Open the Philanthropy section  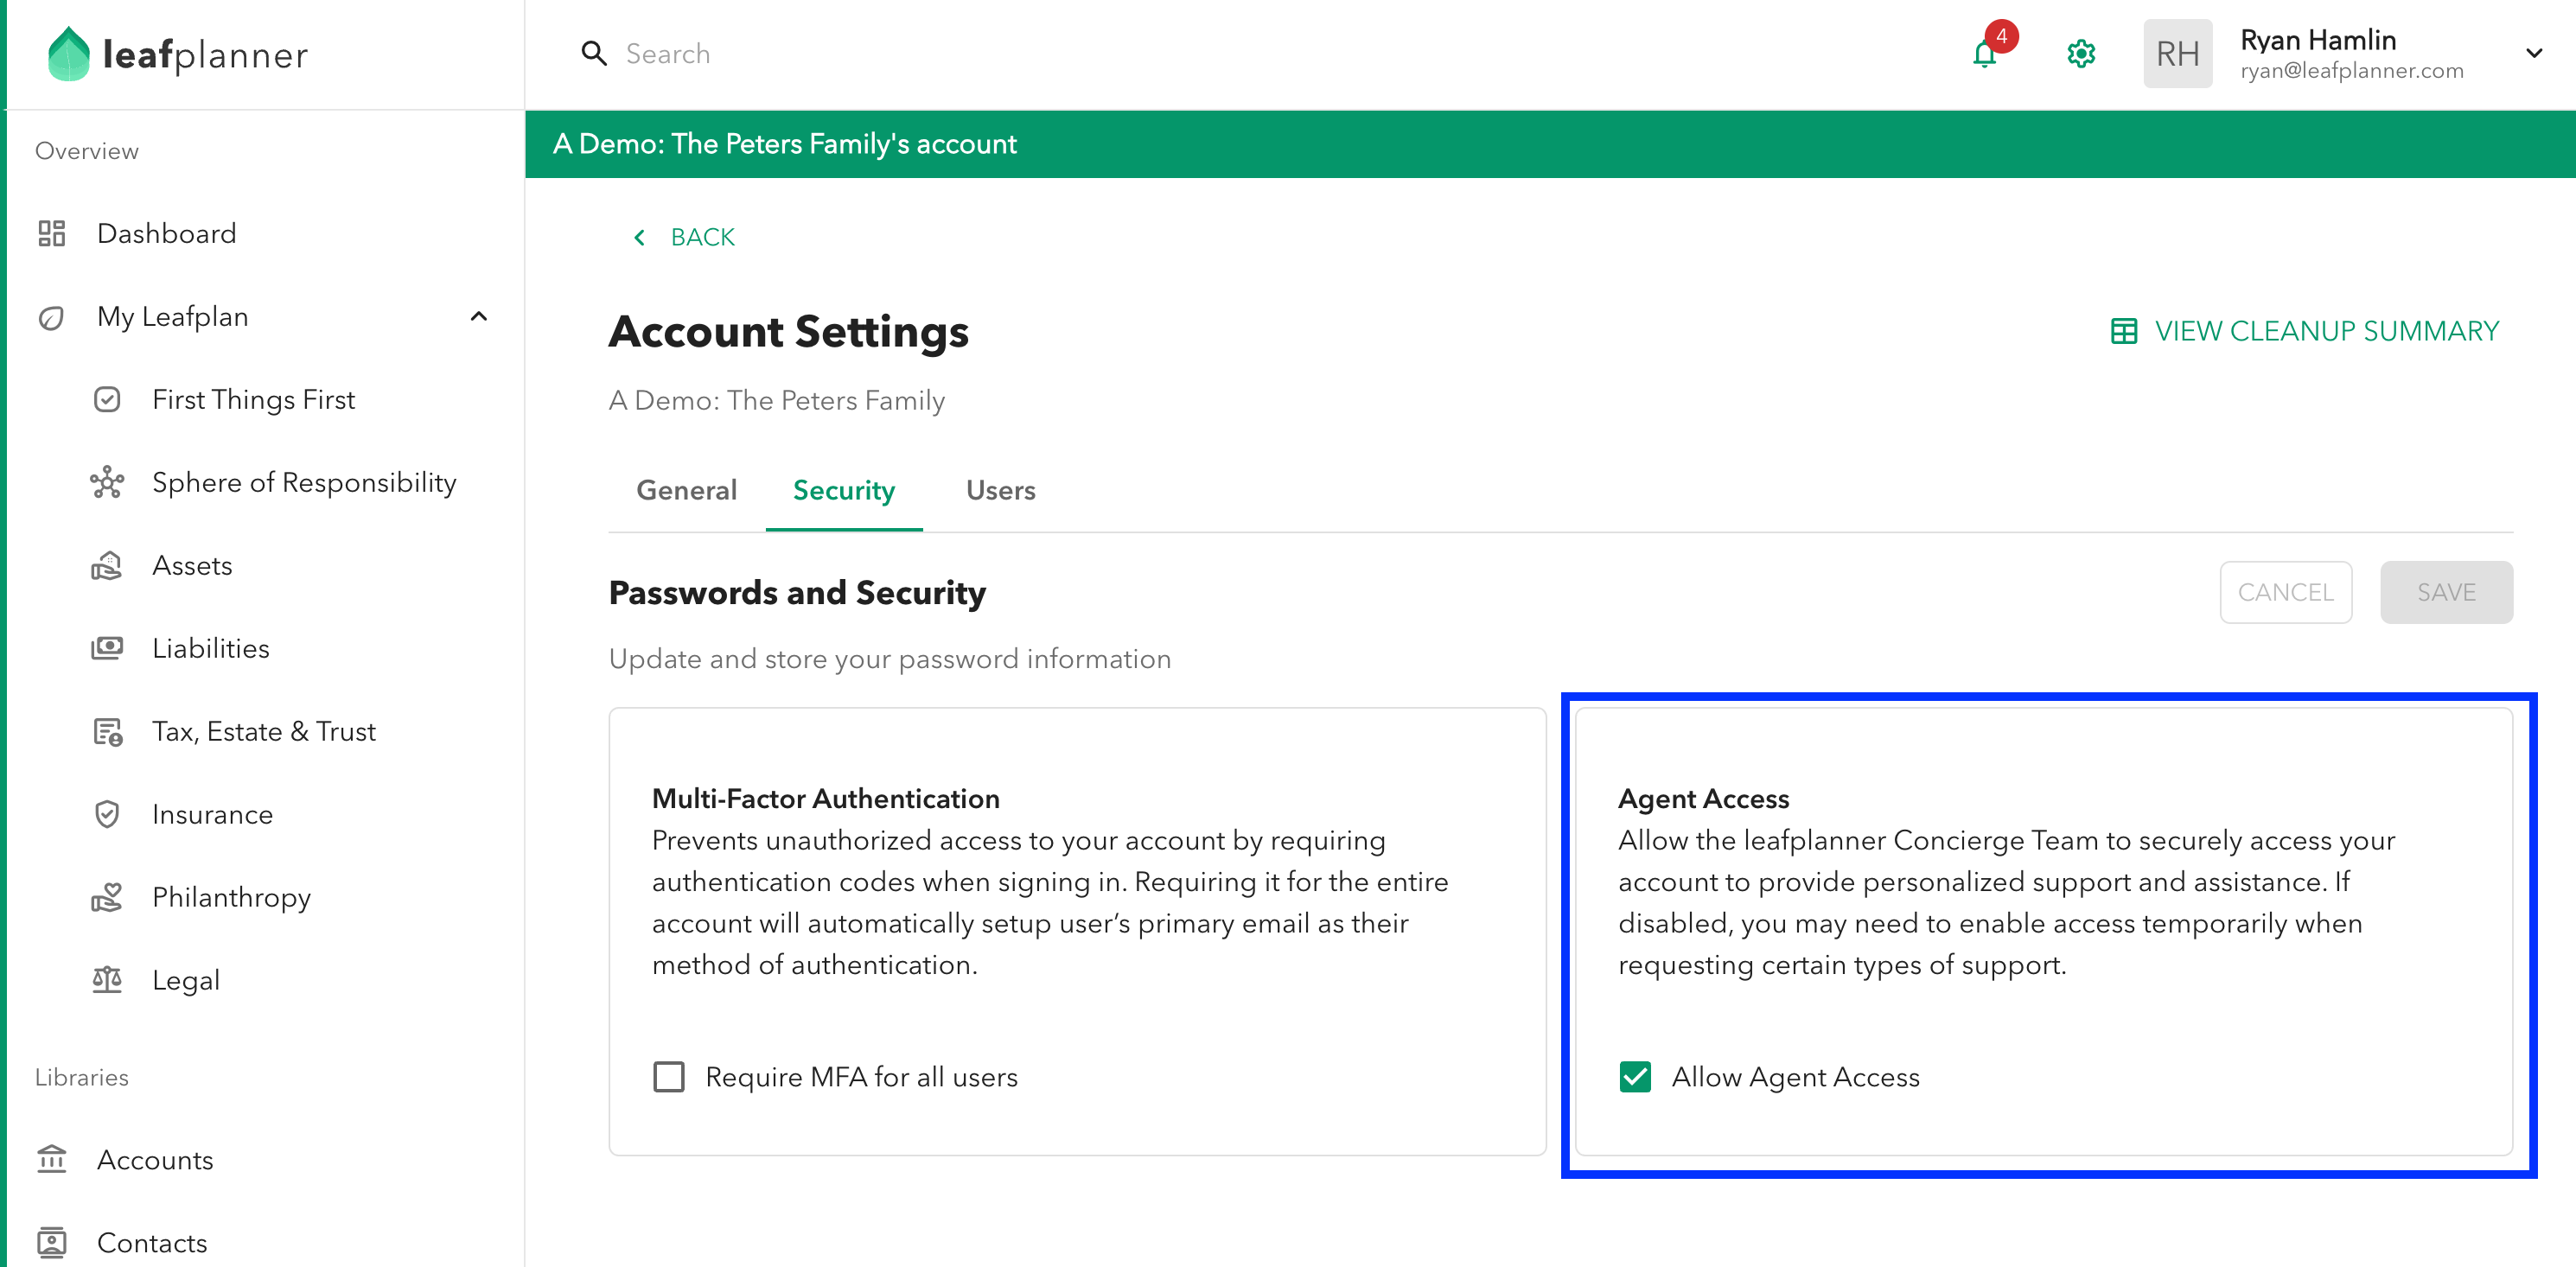[x=231, y=898]
